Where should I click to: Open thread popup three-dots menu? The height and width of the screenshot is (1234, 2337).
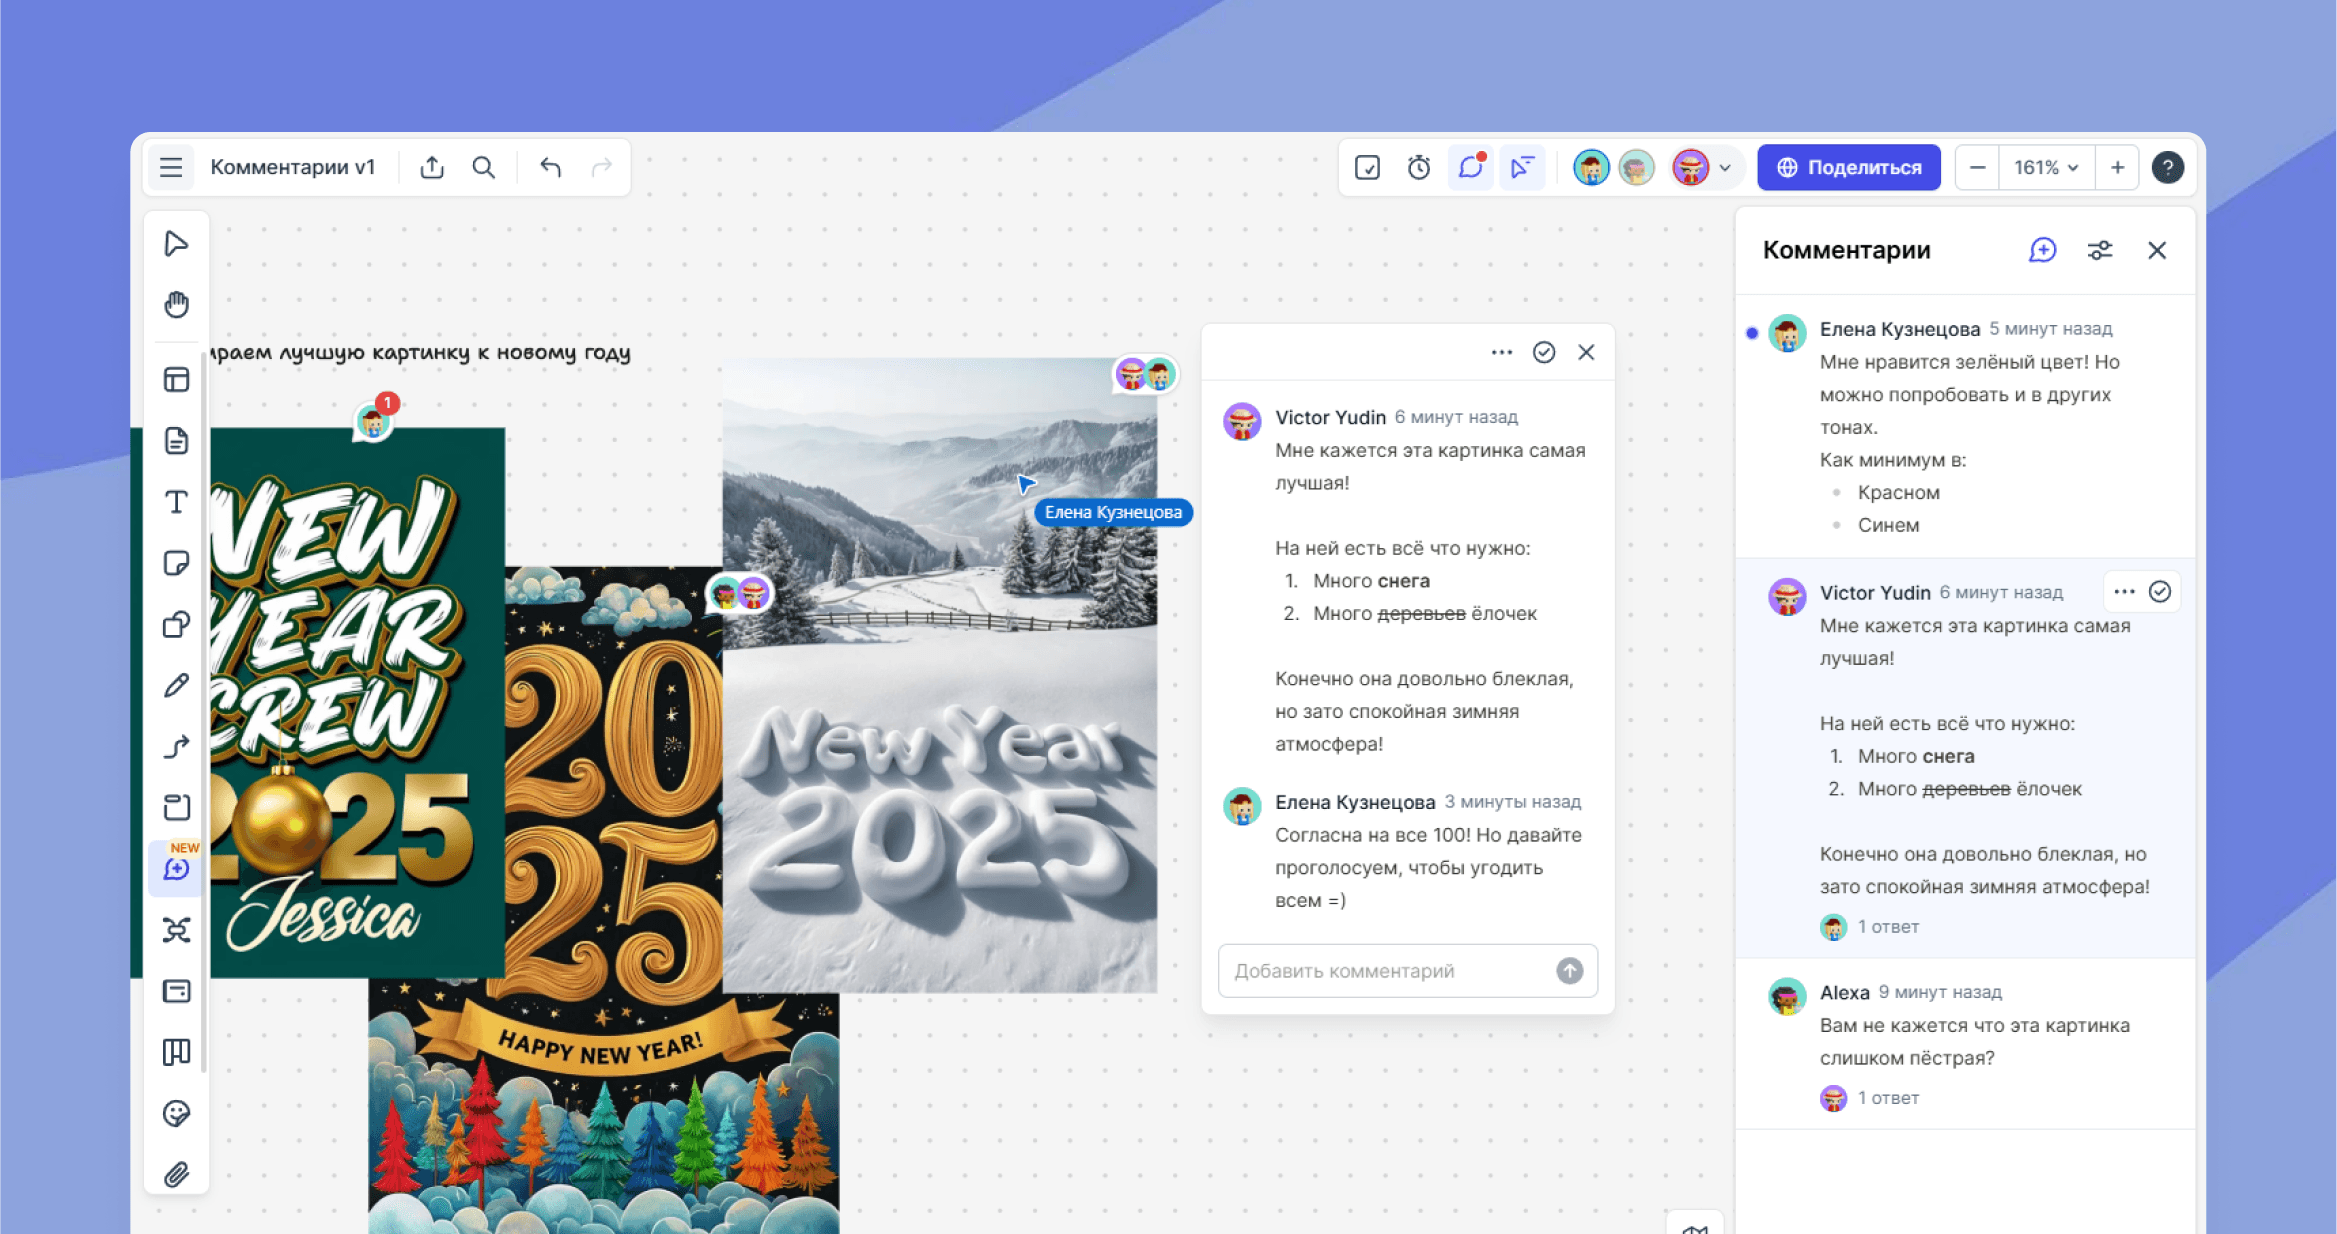tap(1501, 352)
